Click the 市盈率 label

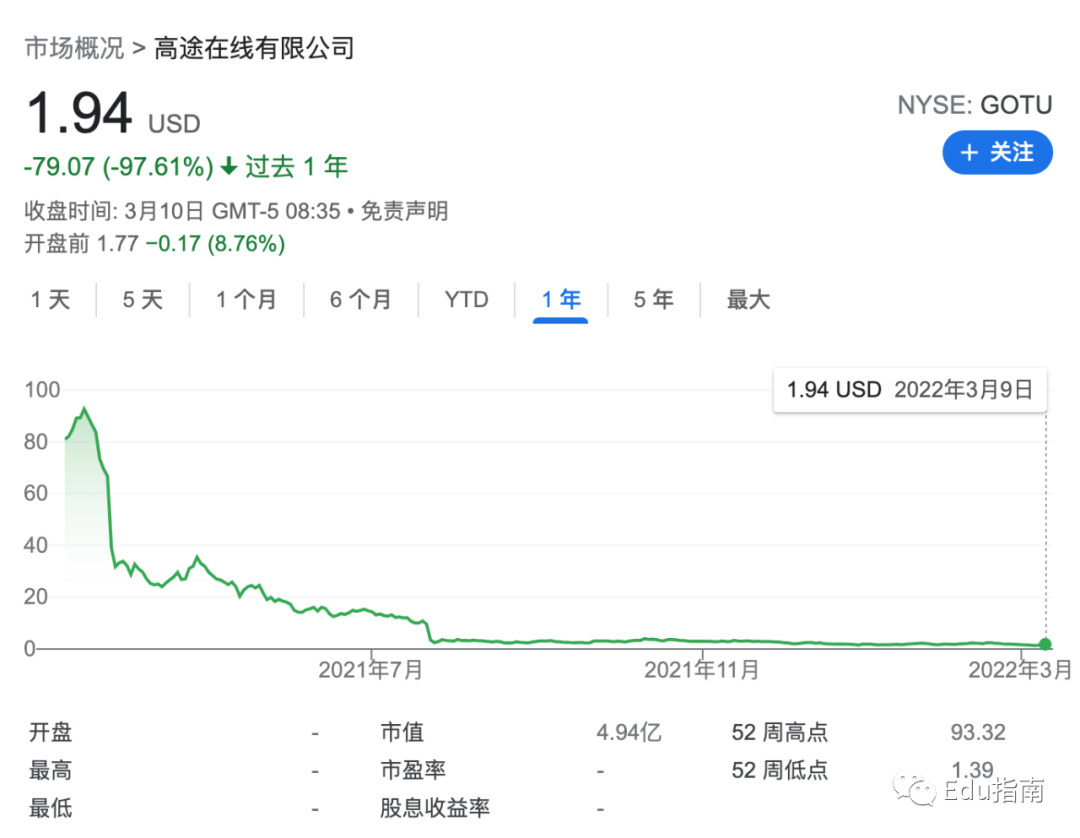[413, 770]
